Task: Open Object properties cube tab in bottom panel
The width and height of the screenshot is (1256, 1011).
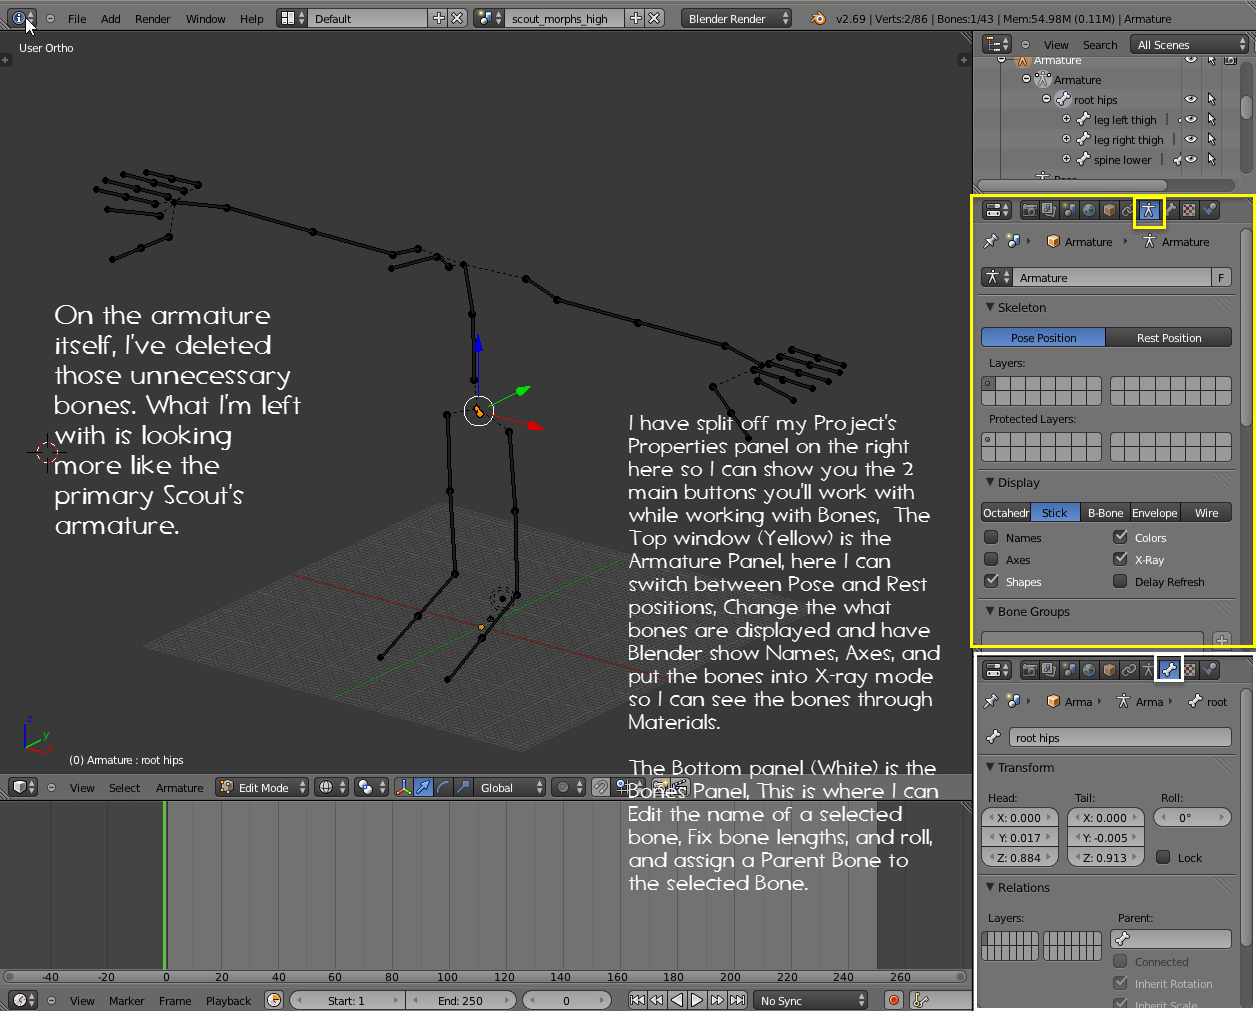Action: tap(1109, 670)
